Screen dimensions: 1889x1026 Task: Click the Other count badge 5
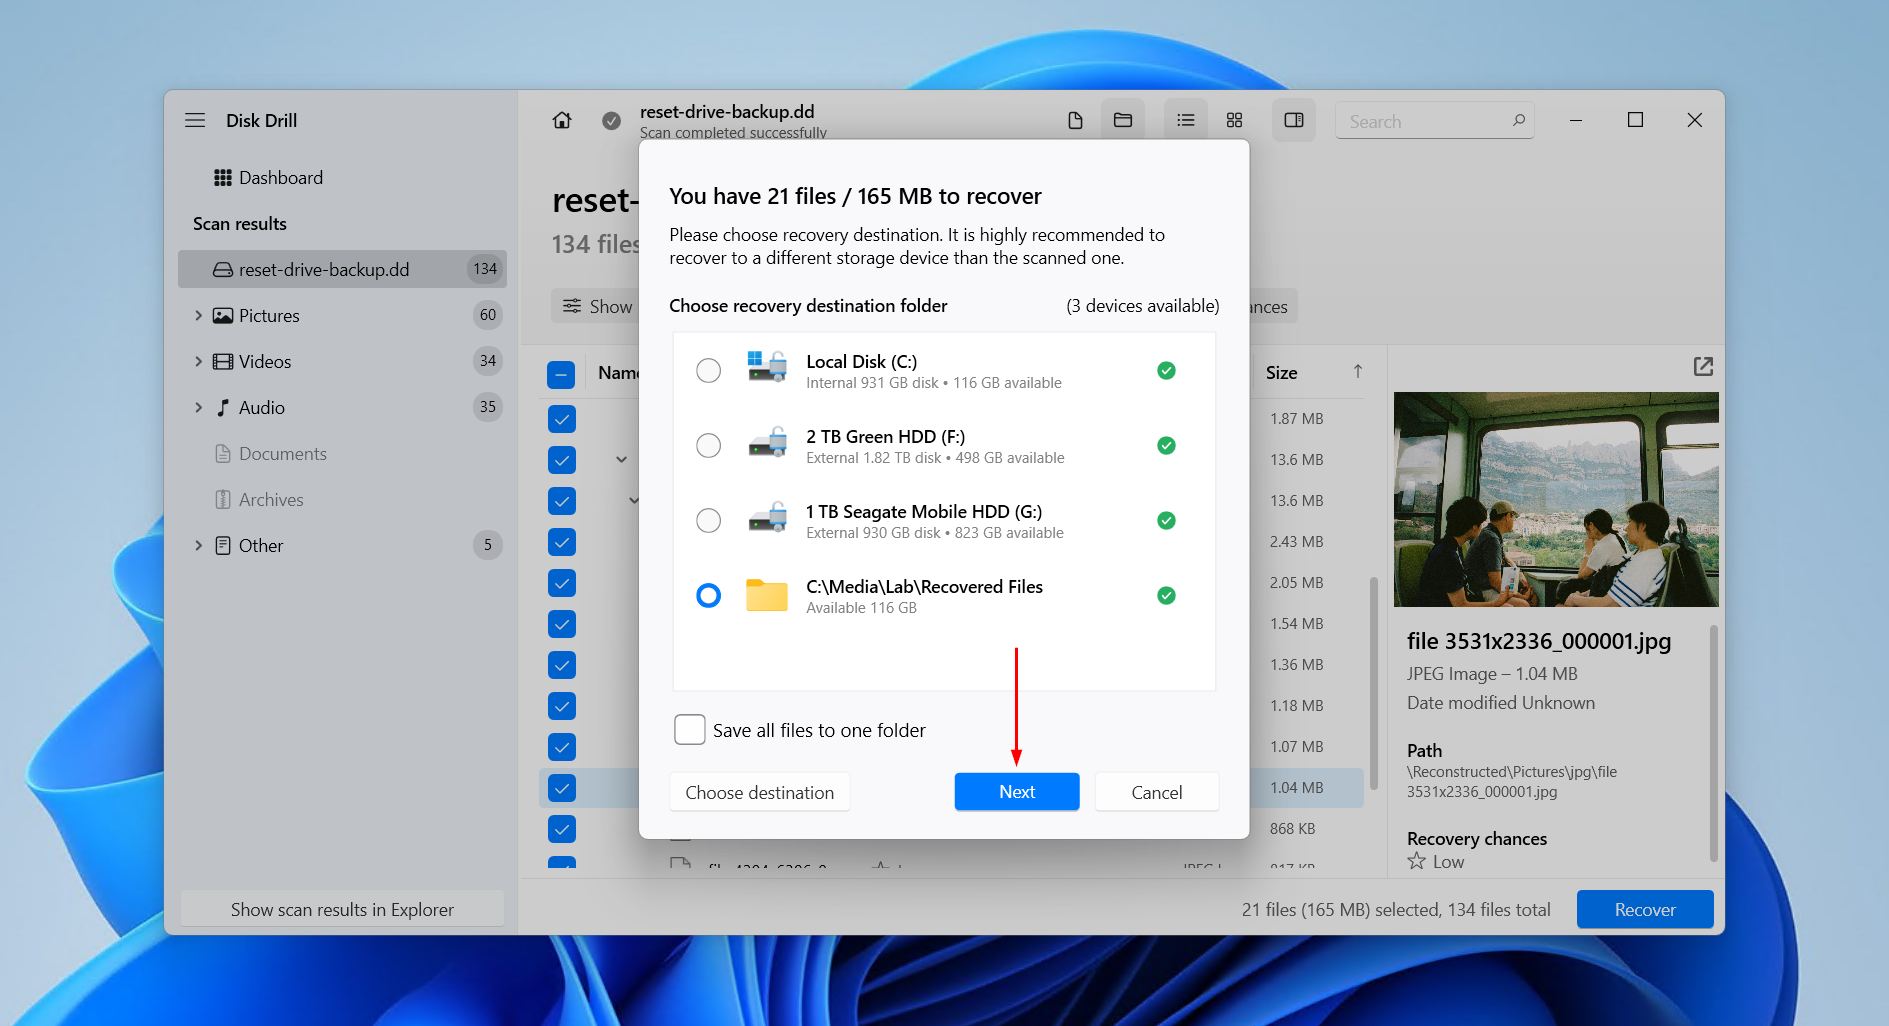coord(487,545)
